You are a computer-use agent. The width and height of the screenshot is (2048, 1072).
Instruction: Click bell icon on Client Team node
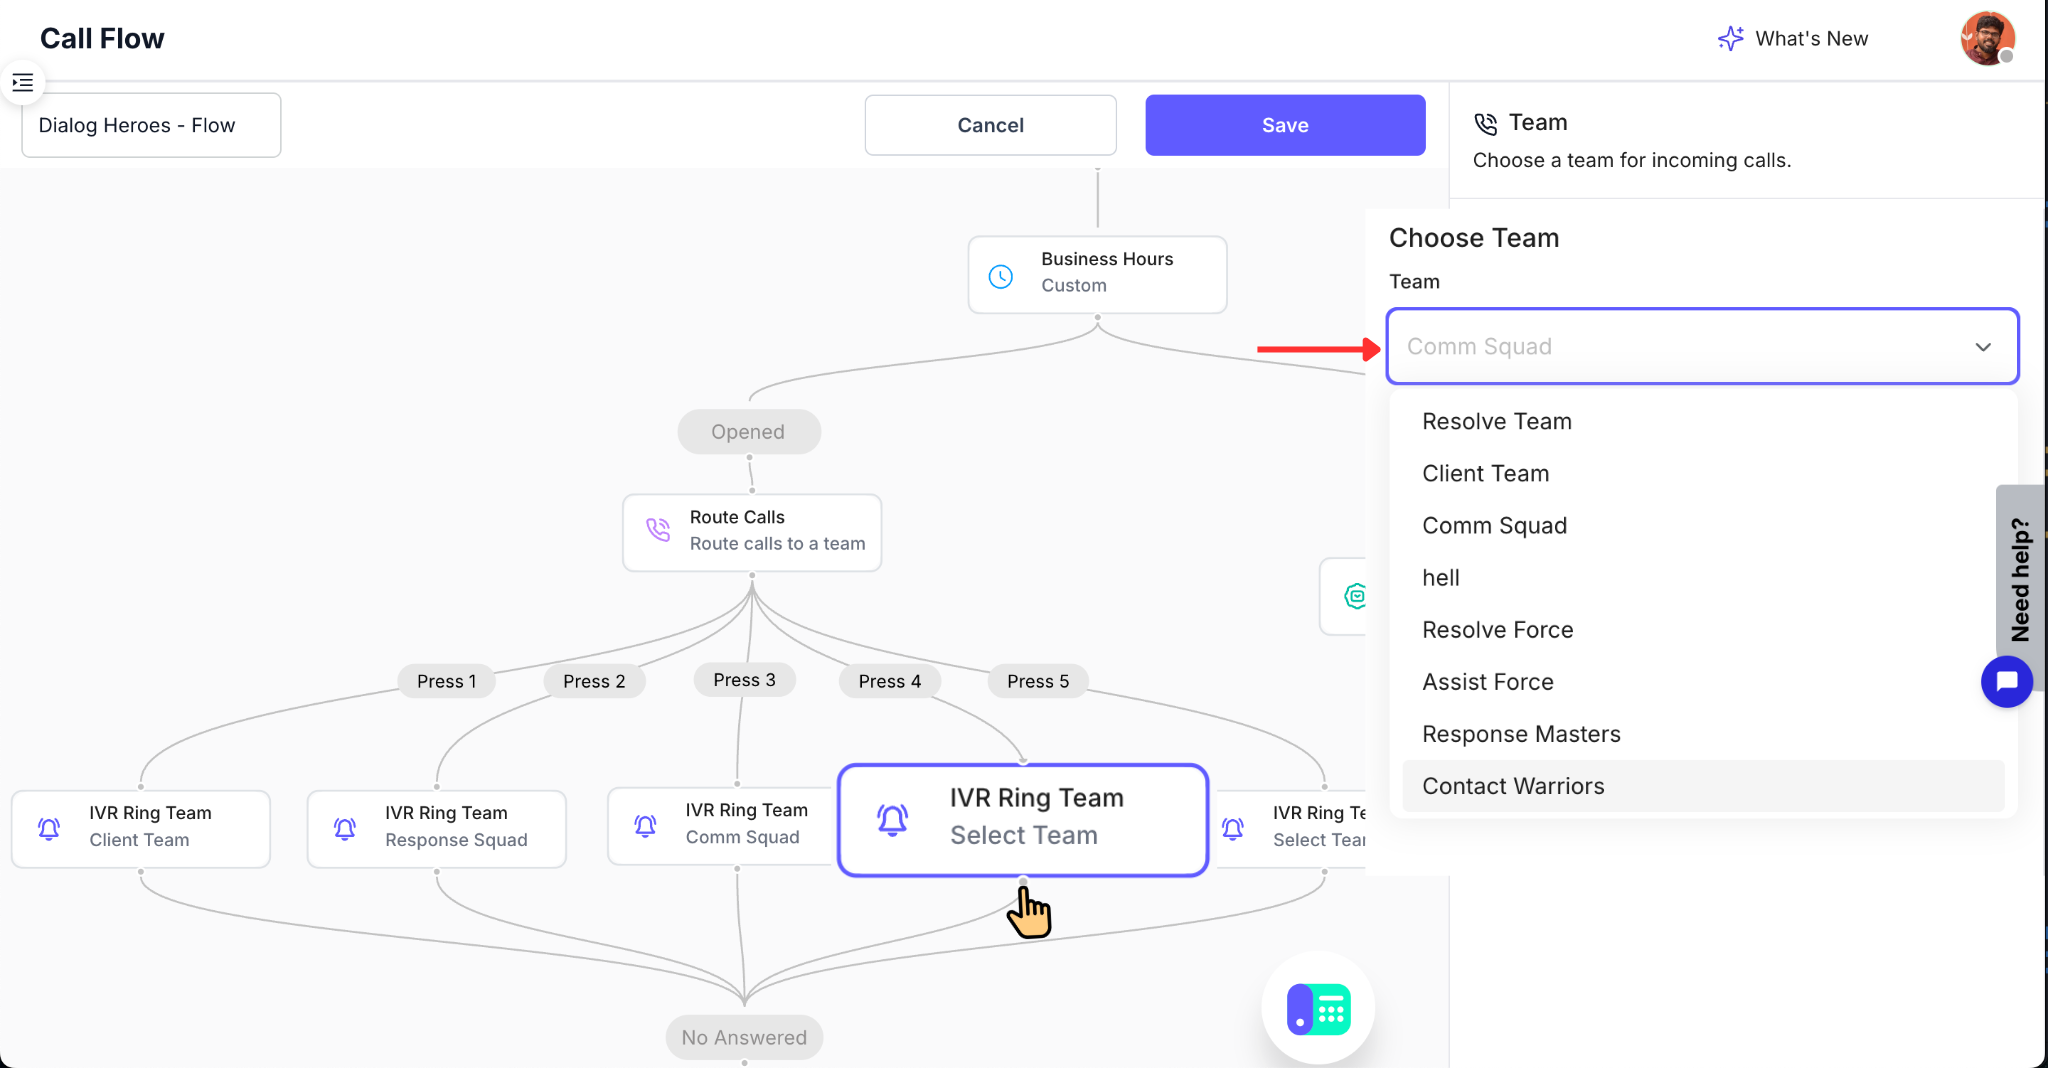pyautogui.click(x=49, y=829)
